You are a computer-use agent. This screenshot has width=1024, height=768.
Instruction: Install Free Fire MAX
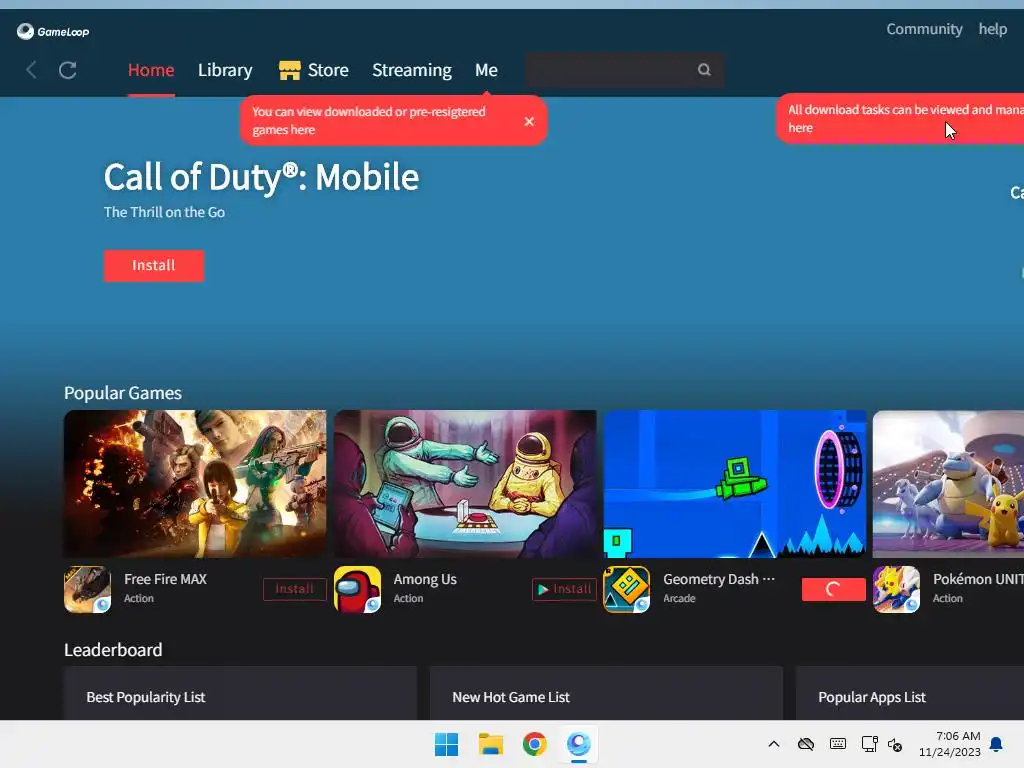(295, 589)
